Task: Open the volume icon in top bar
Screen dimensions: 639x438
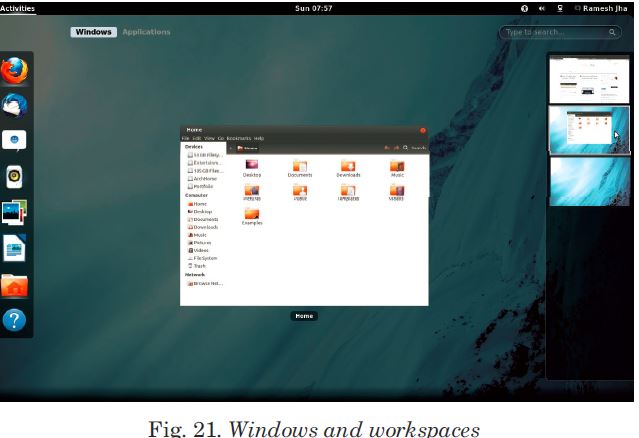Action: (x=542, y=8)
